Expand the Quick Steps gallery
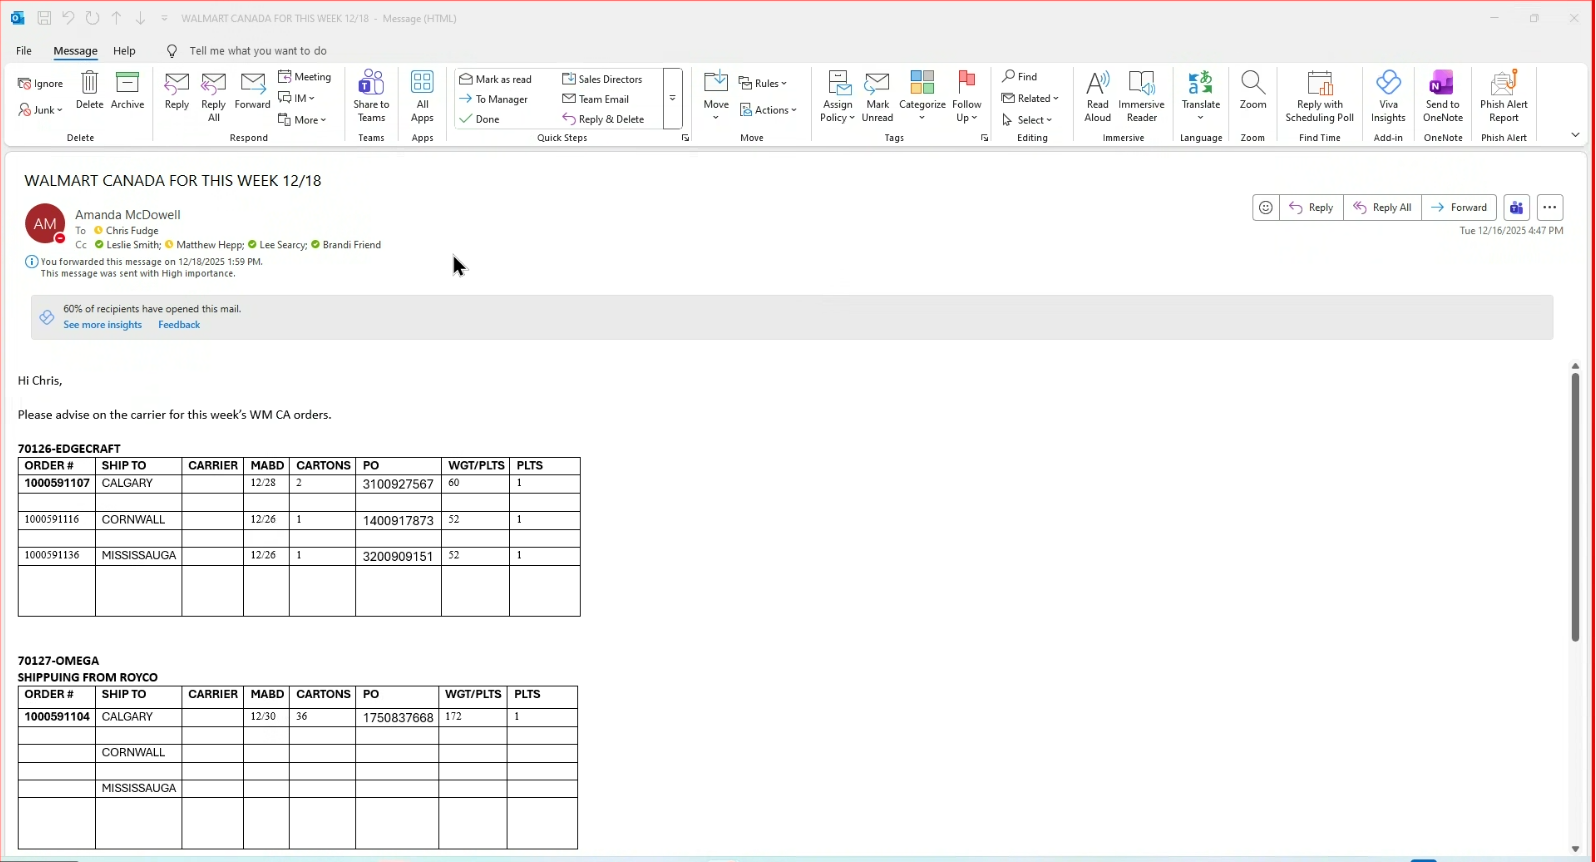Image resolution: width=1596 pixels, height=862 pixels. click(672, 99)
